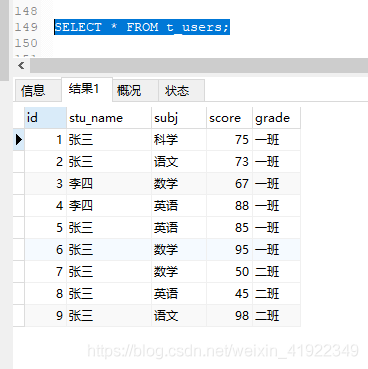Select the score cell 67
Screen dimensions: 368x369
tap(229, 184)
